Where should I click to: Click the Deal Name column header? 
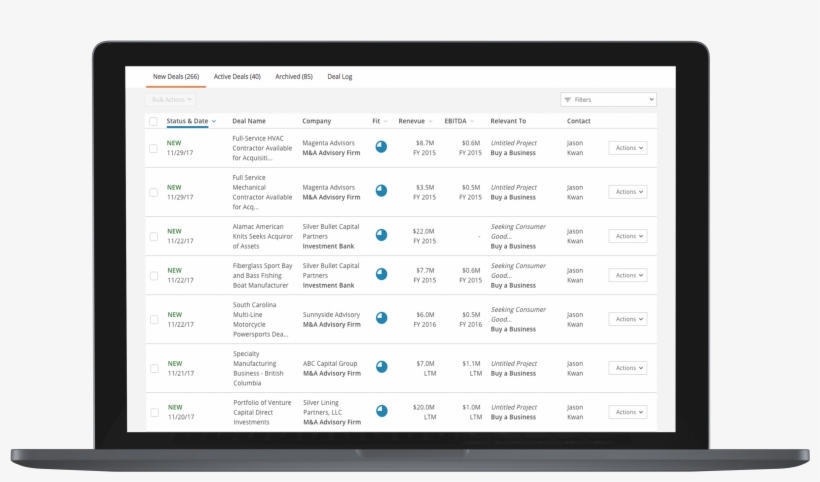[x=249, y=121]
